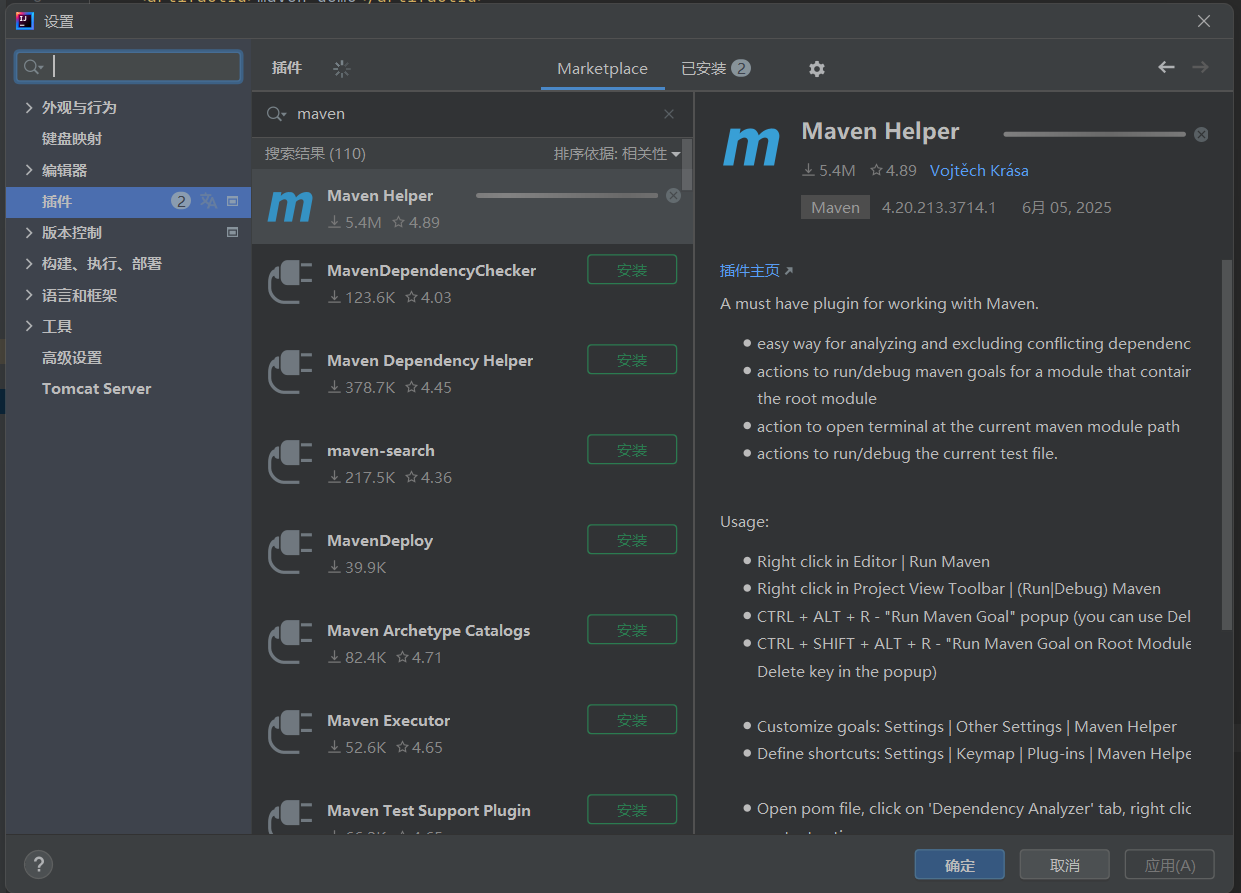Click MavenDependencyChecker plug icon

(290, 282)
